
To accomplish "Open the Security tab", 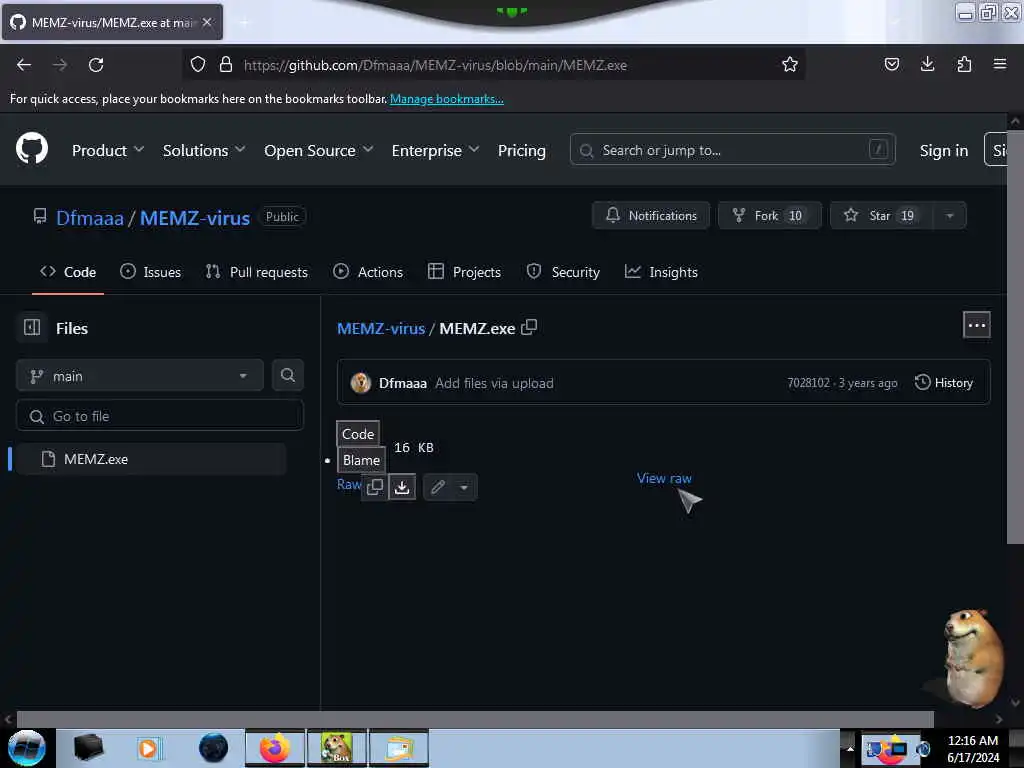I will tap(563, 272).
